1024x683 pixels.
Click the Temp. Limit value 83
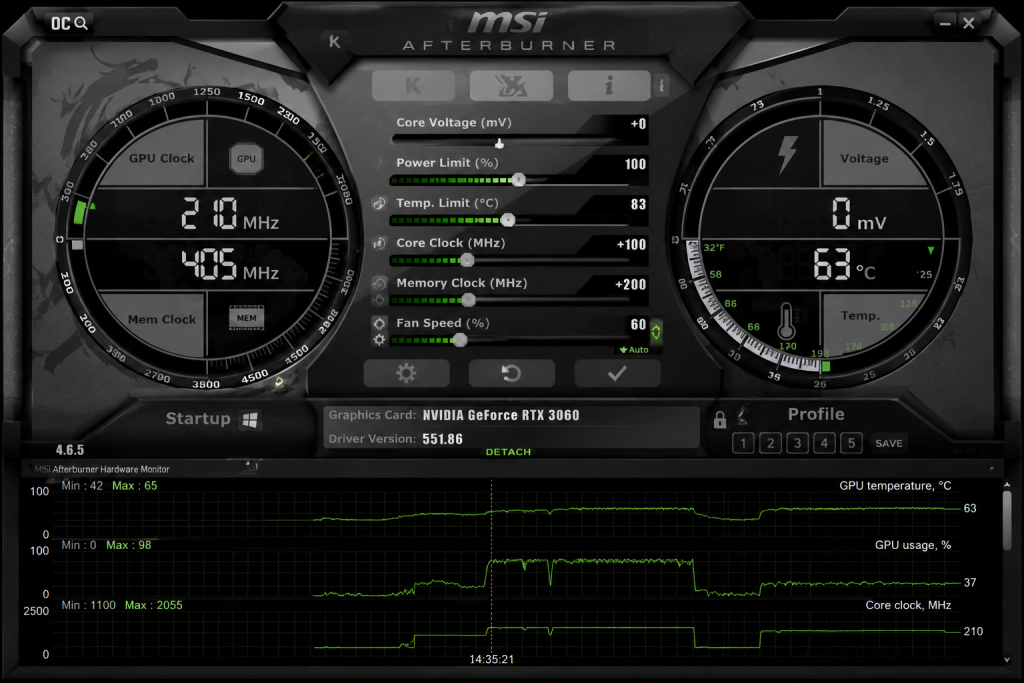coord(639,204)
